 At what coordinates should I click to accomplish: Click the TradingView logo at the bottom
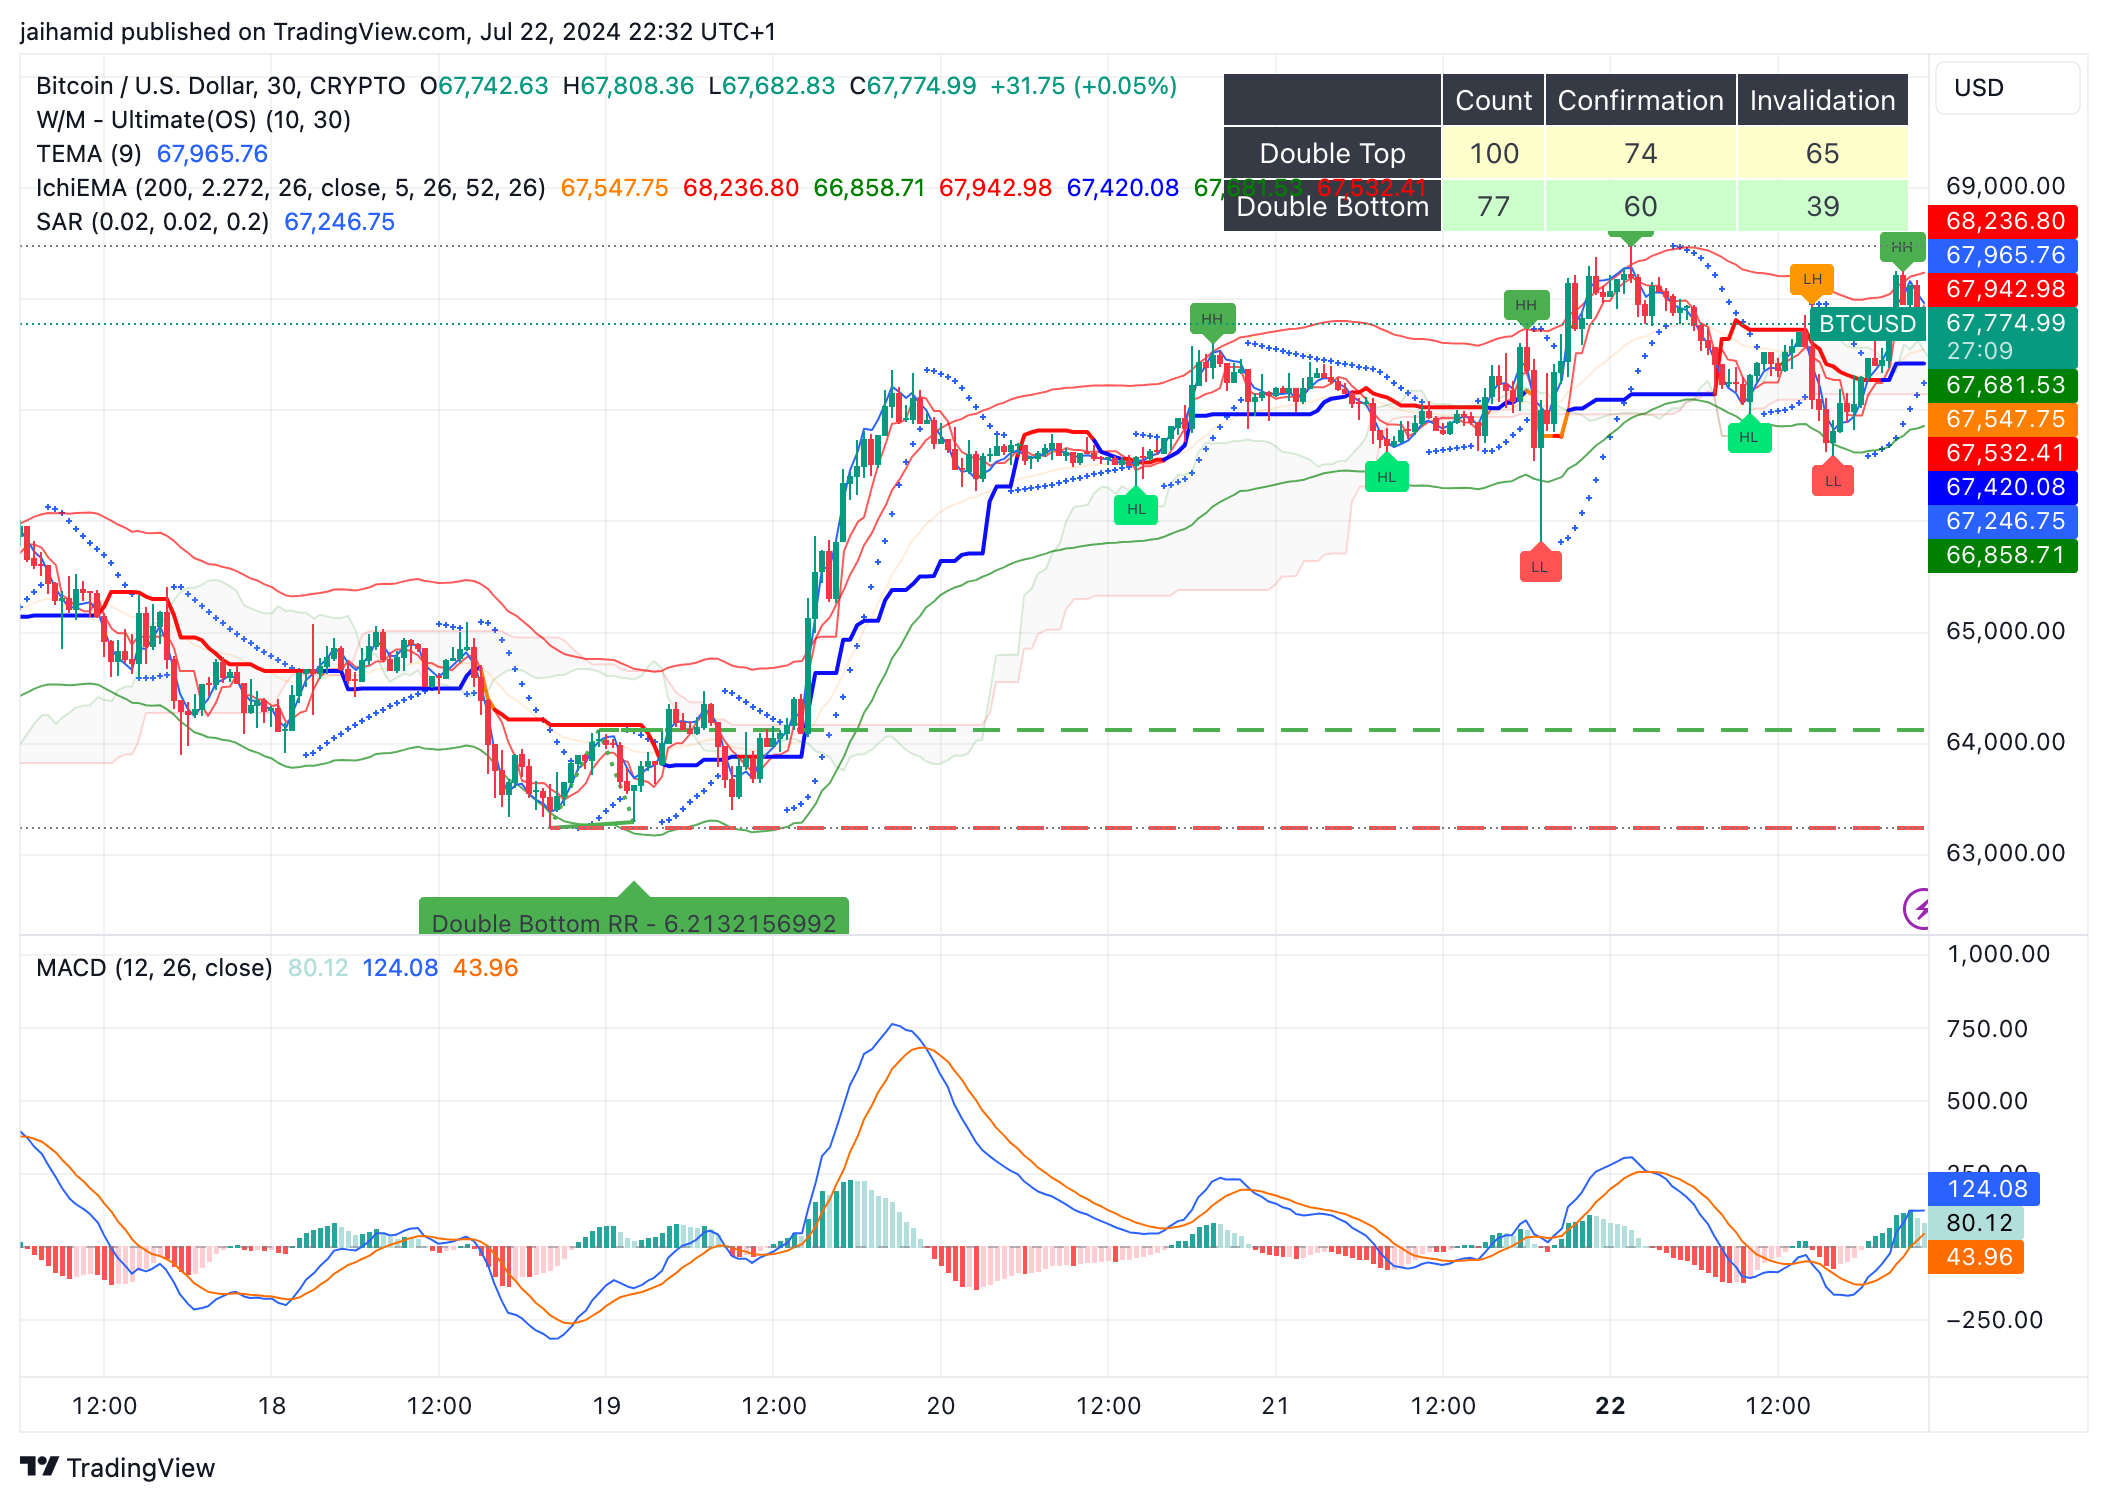coord(117,1467)
